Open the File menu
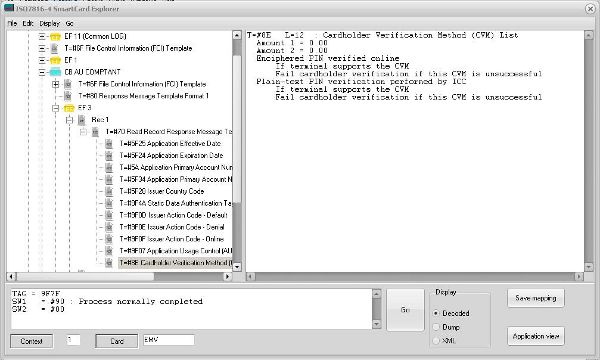 click(x=12, y=23)
